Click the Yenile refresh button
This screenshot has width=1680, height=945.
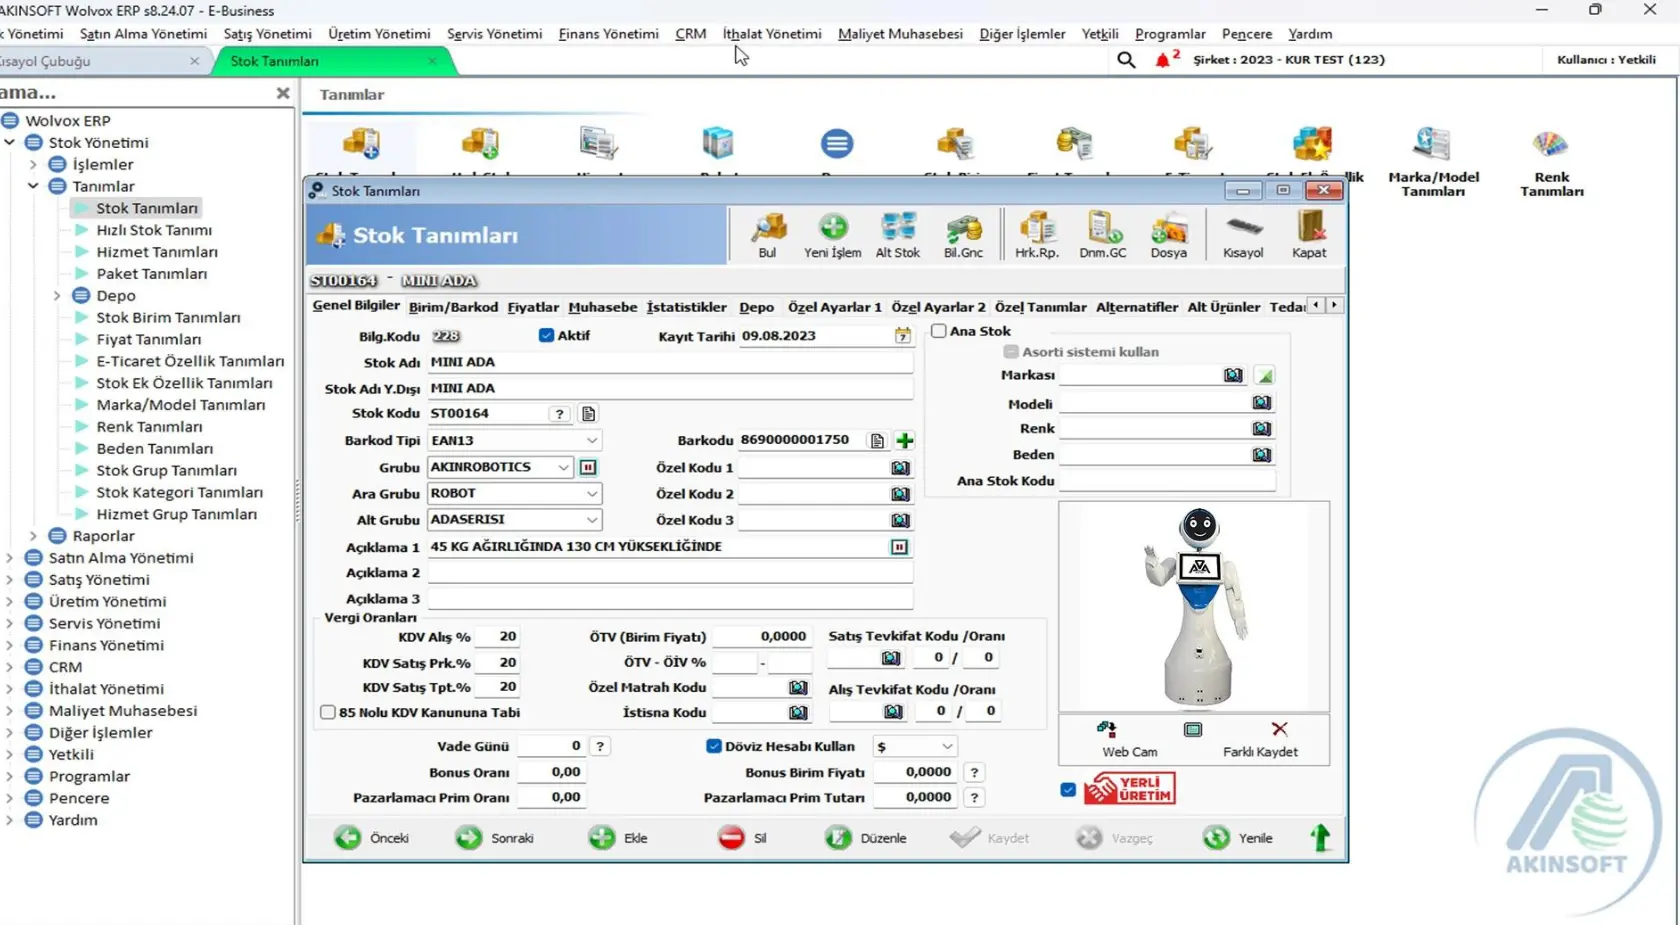pyautogui.click(x=1238, y=839)
